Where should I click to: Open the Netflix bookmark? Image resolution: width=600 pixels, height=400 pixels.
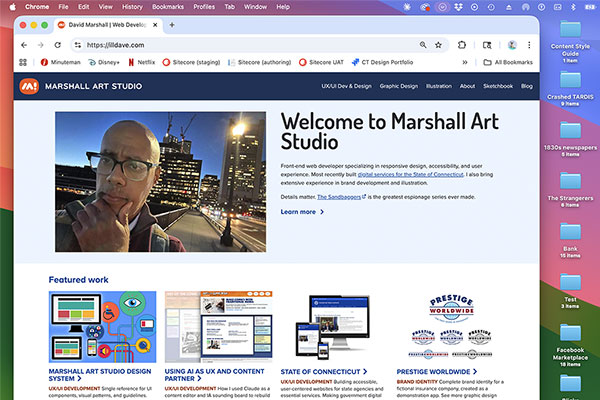coord(140,62)
